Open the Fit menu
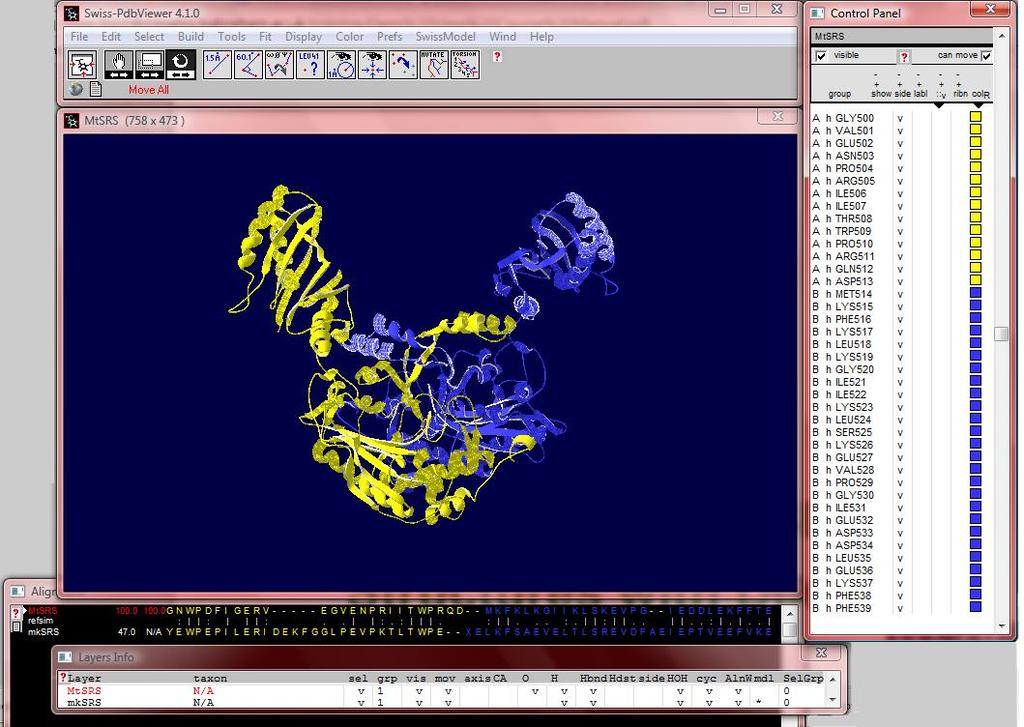 (x=265, y=37)
